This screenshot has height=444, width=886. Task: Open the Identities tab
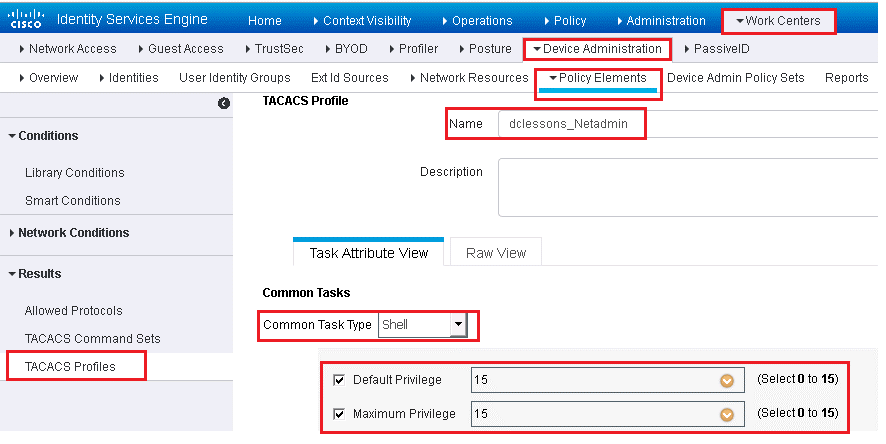[129, 78]
